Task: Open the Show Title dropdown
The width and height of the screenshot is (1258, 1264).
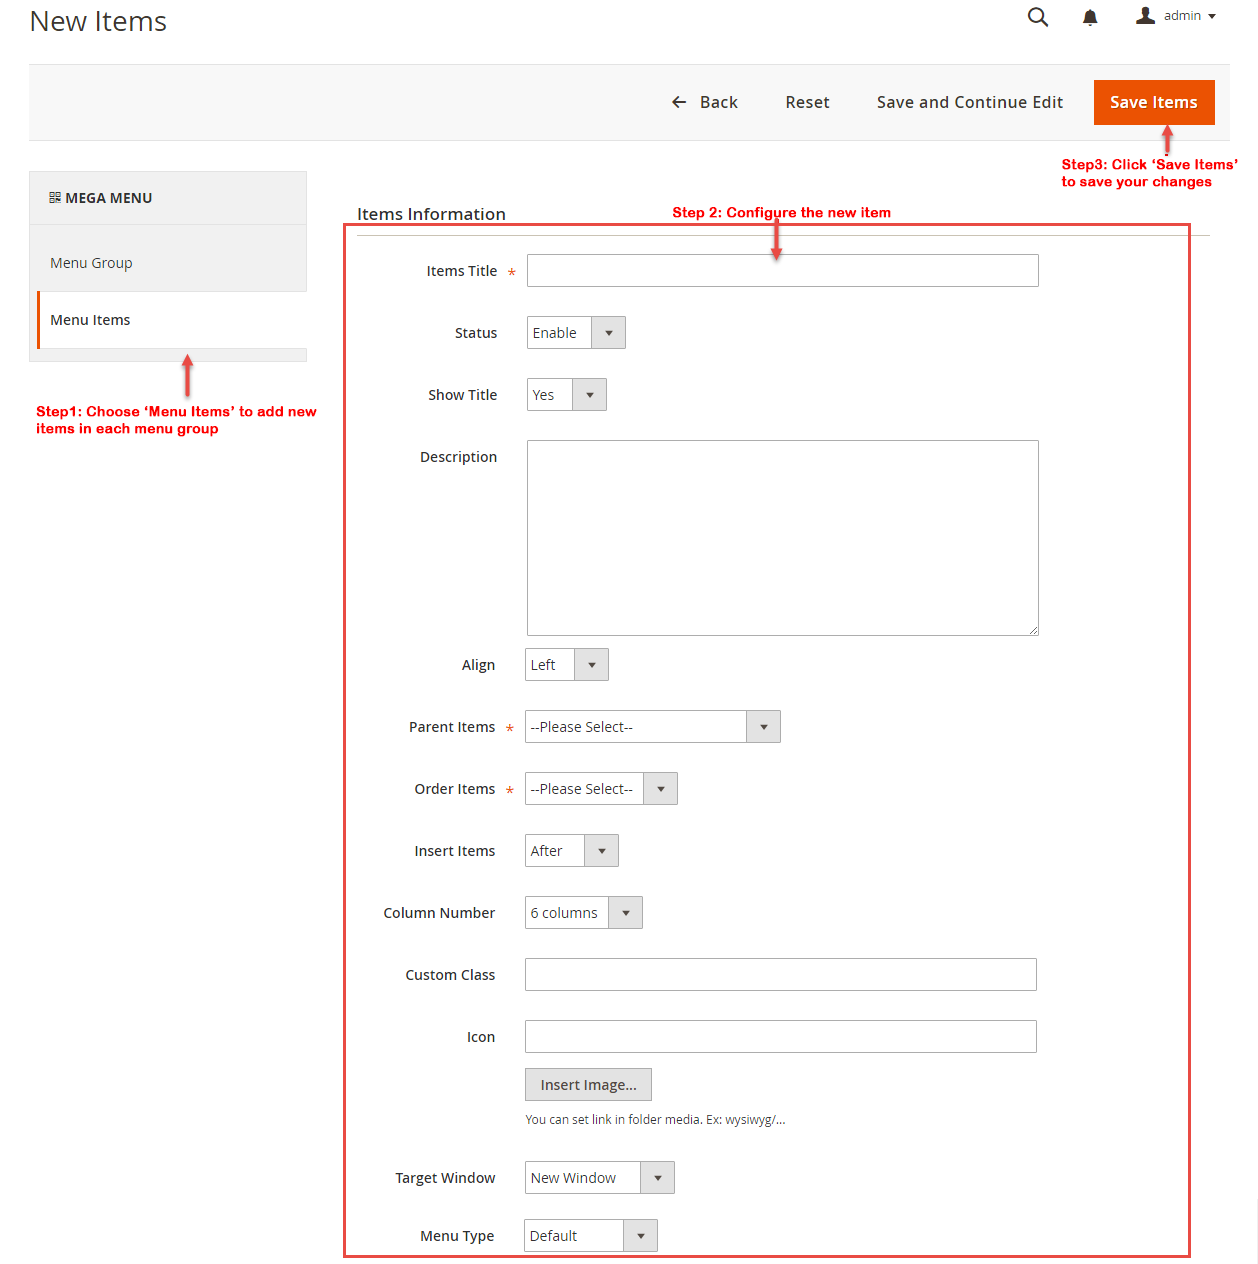Action: 566,395
